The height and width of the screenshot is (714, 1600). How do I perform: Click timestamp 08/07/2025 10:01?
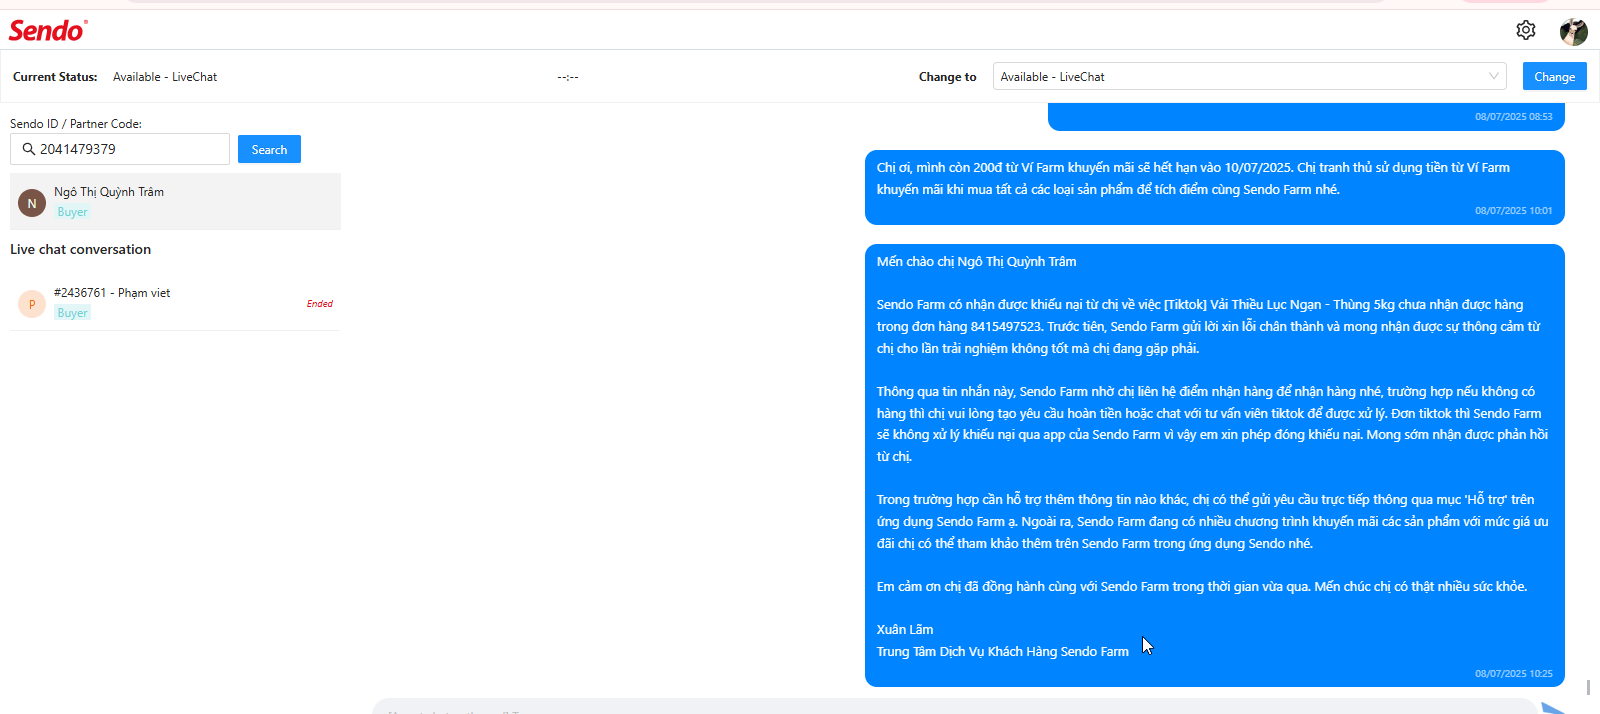(1514, 211)
